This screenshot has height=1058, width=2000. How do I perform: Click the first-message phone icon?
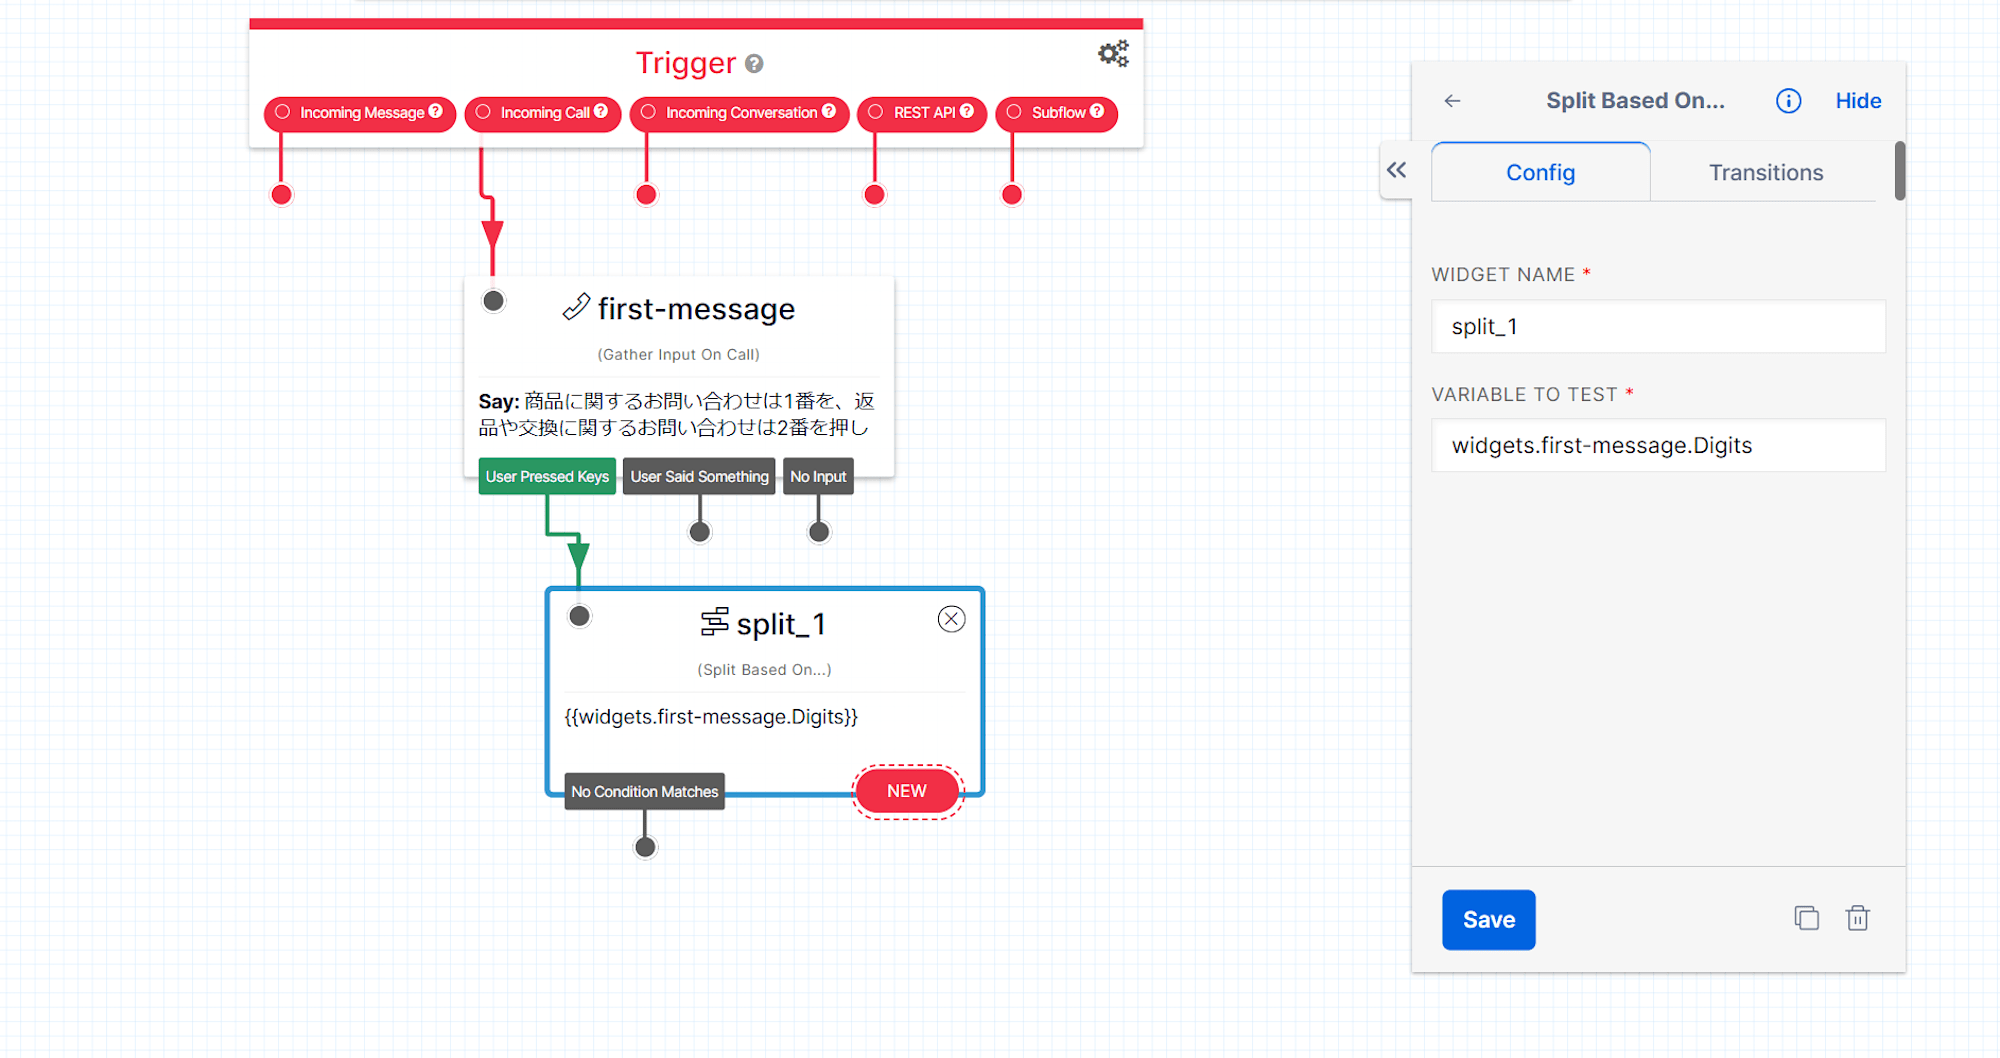pyautogui.click(x=576, y=307)
